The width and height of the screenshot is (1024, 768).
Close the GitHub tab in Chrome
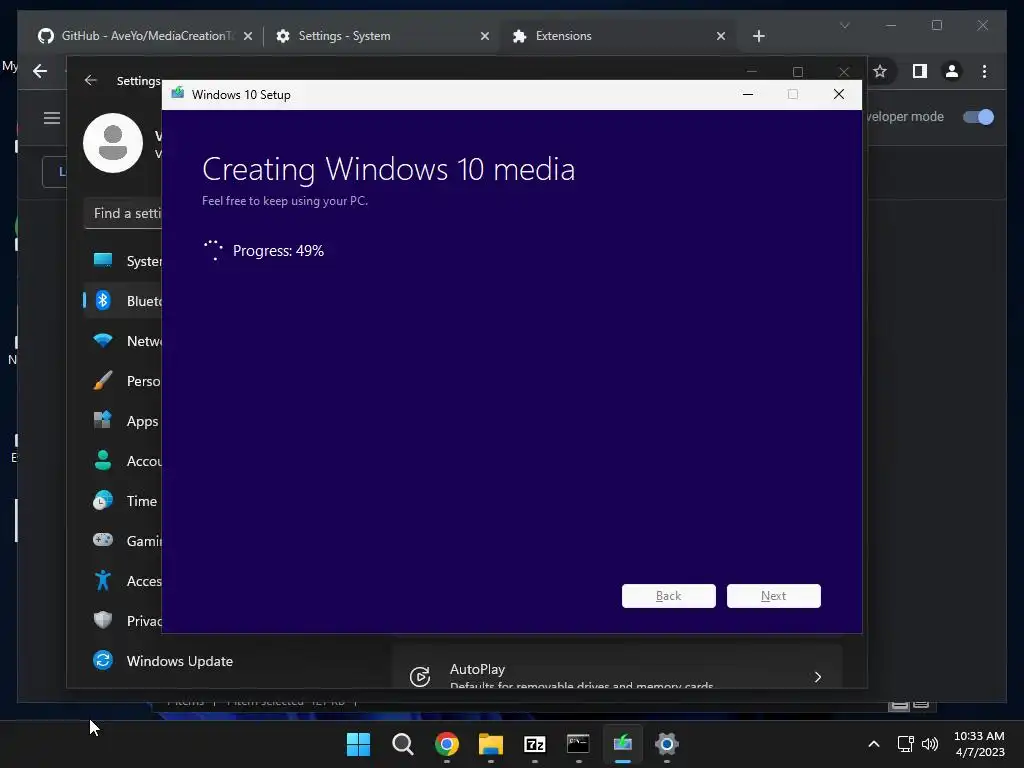click(x=248, y=37)
